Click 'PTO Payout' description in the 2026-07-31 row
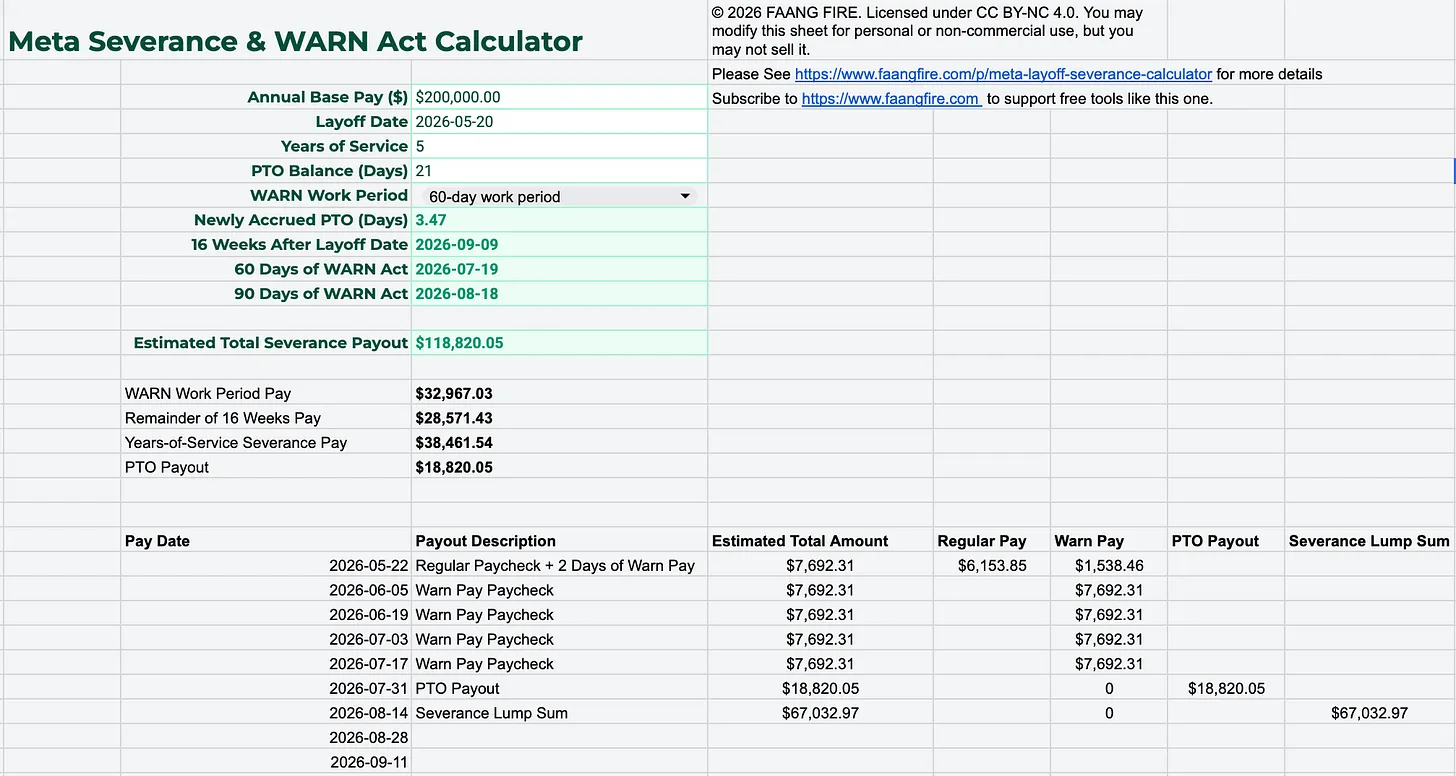Viewport: 1456px width, 776px height. (x=457, y=688)
